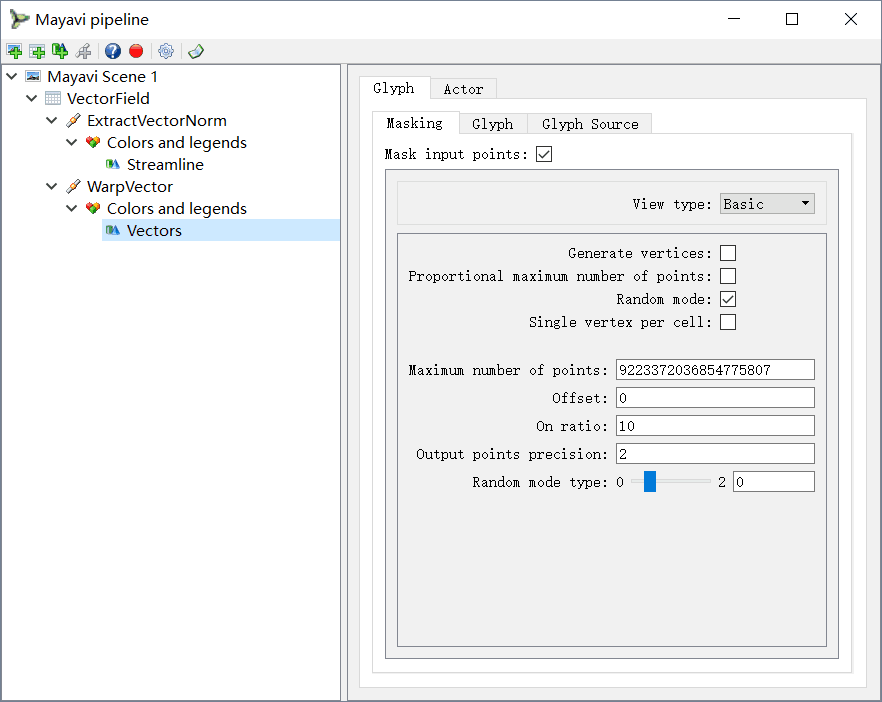Create a new Mayavi scene

point(14,51)
